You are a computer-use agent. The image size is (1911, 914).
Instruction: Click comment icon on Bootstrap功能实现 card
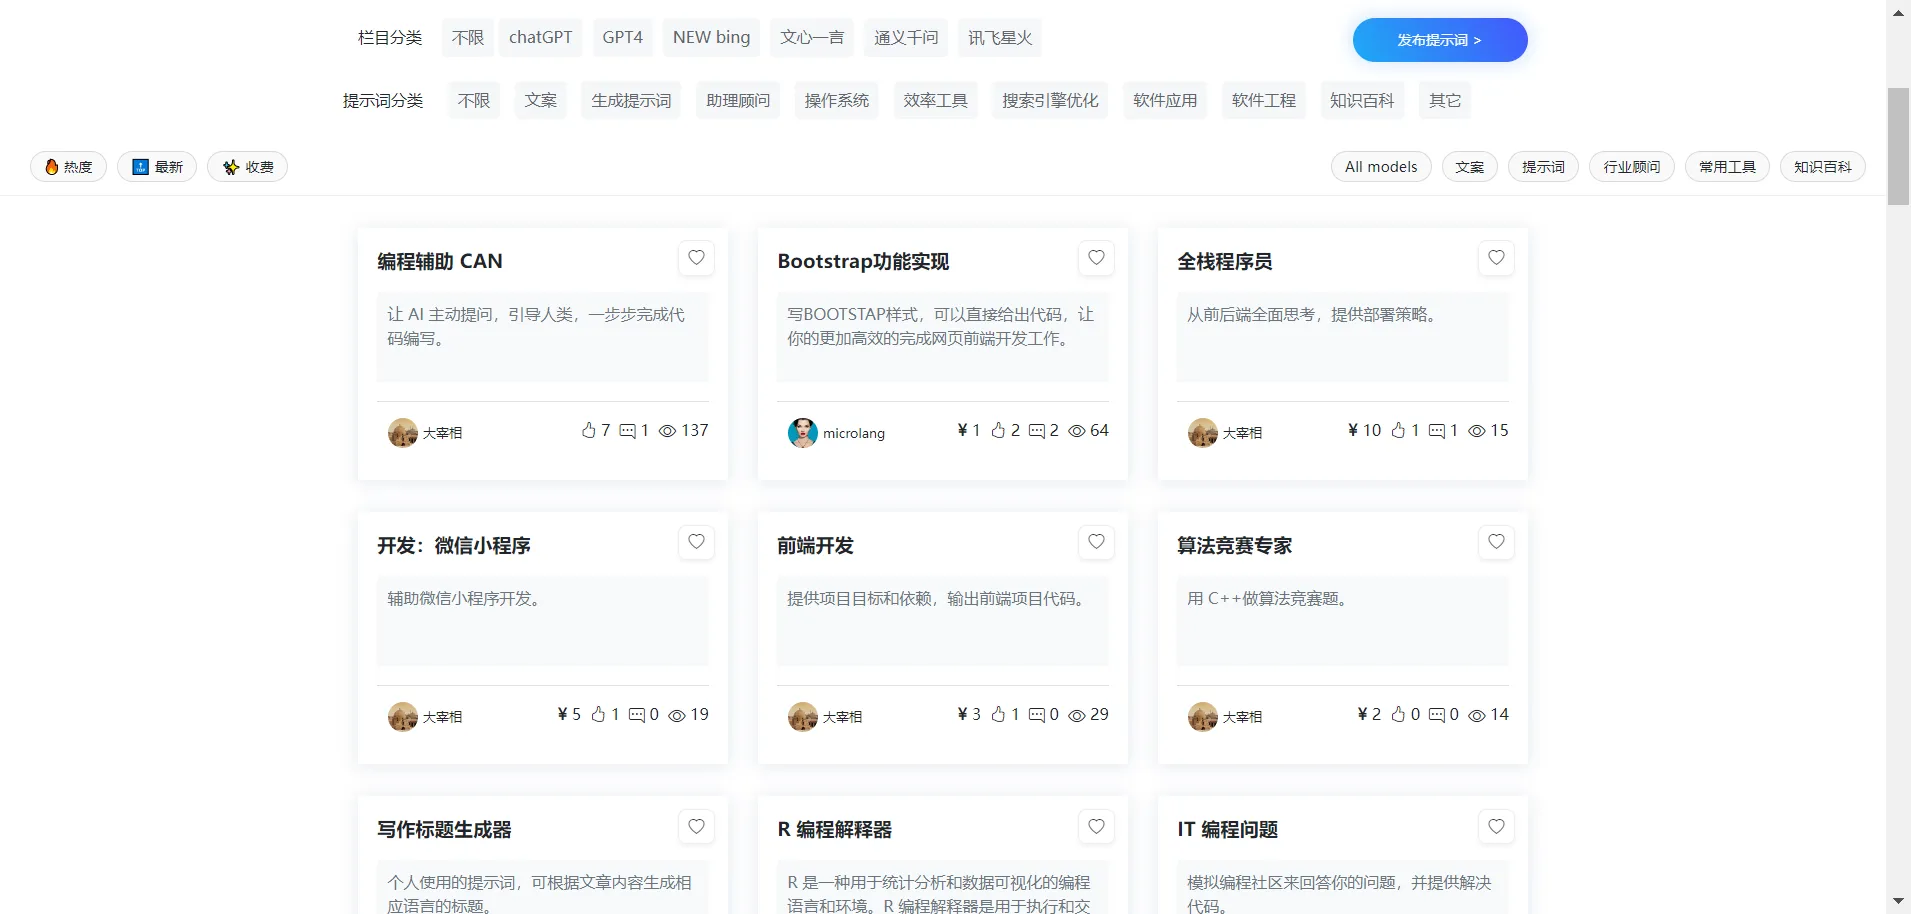pos(1037,431)
